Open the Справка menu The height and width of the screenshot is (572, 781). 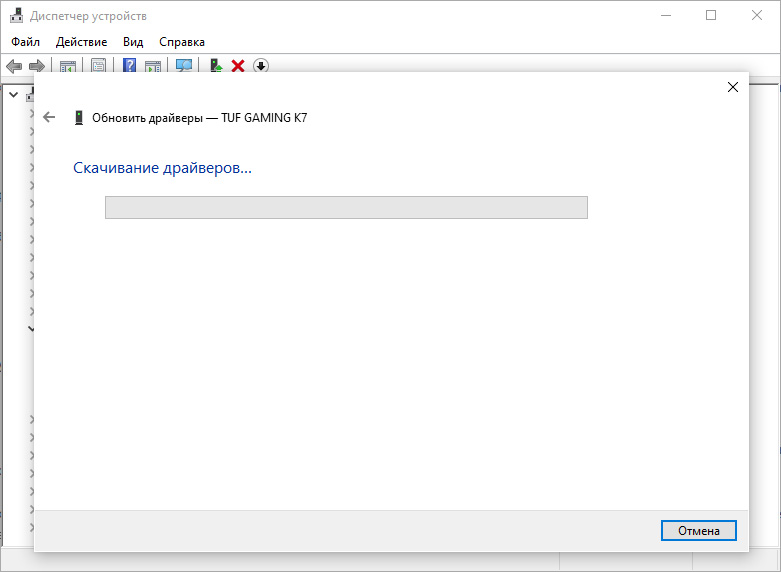click(182, 42)
